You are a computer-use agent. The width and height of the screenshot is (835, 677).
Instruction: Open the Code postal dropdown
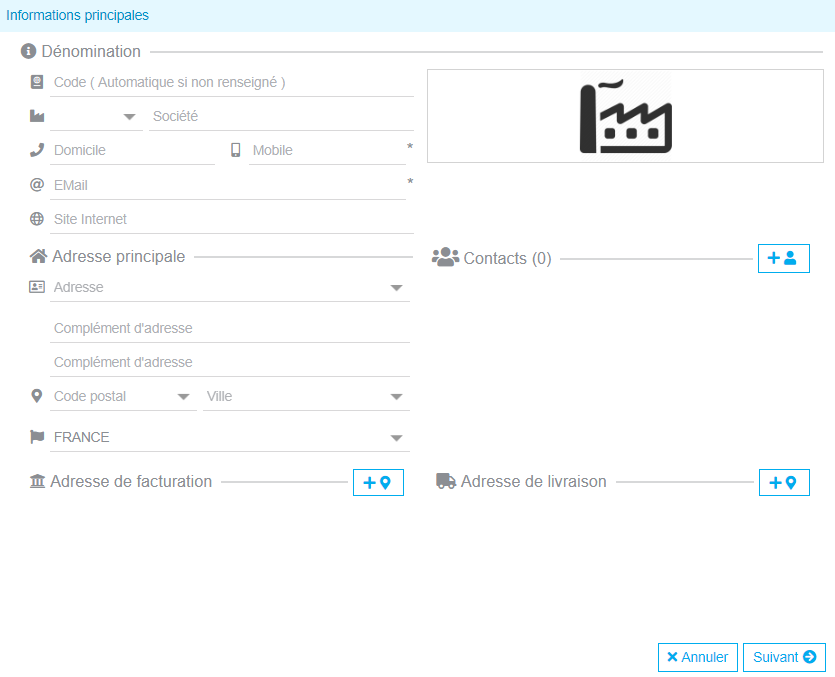[x=183, y=397]
